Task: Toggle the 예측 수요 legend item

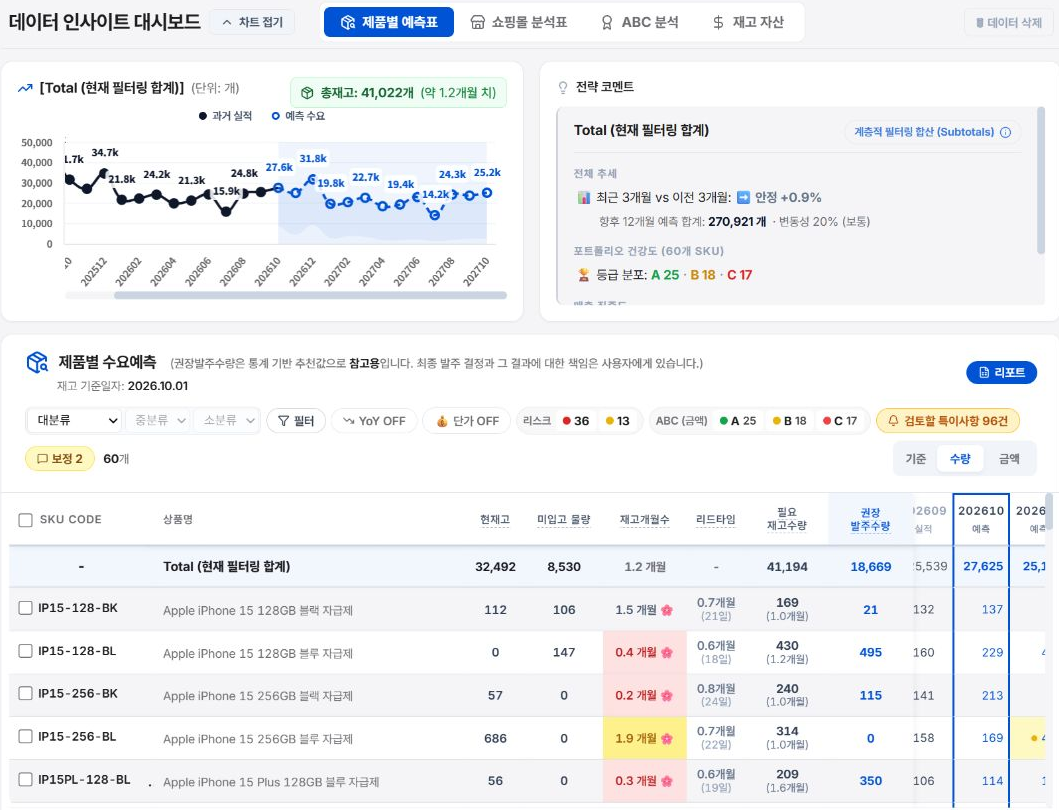Action: pos(298,116)
